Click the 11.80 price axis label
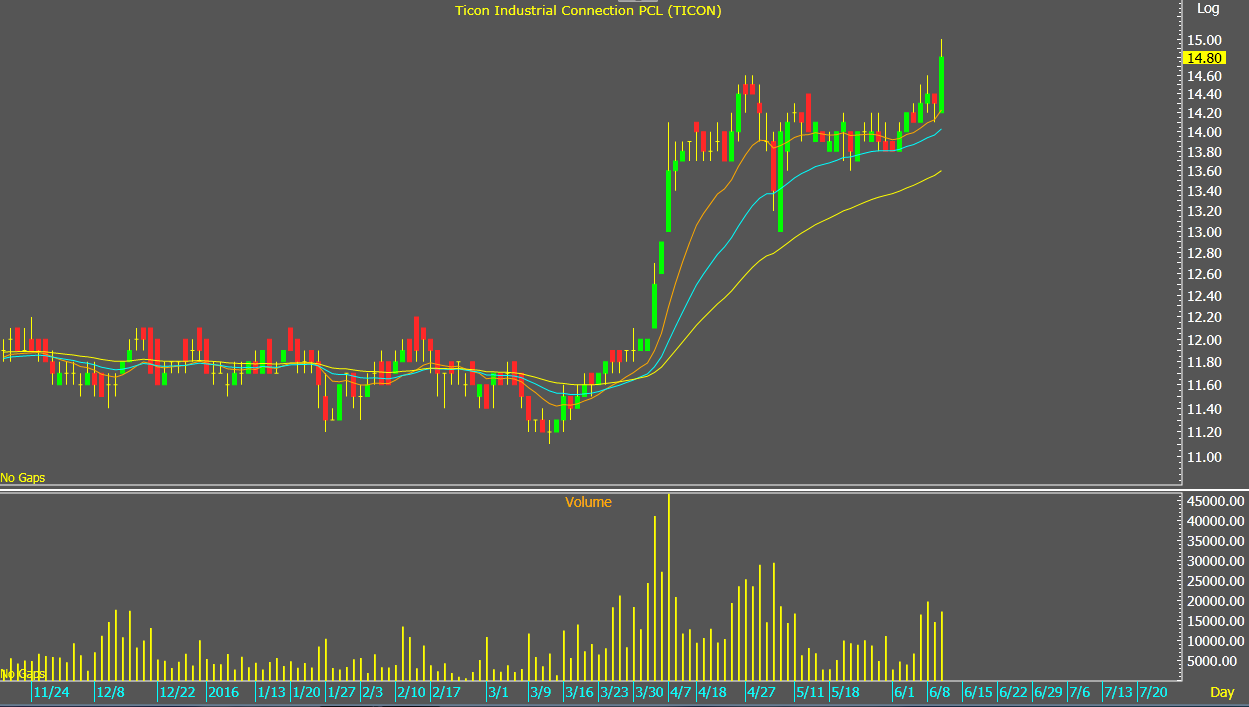This screenshot has height=707, width=1249. tap(1203, 362)
